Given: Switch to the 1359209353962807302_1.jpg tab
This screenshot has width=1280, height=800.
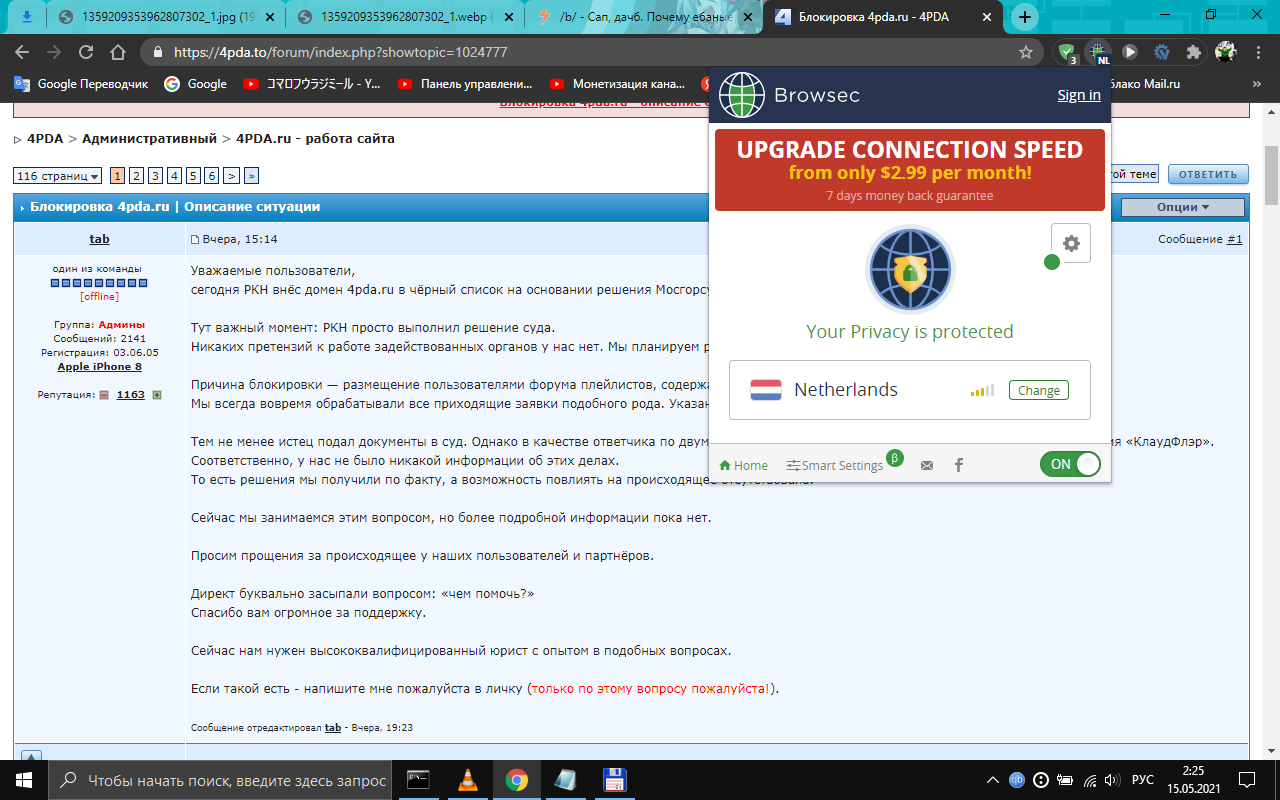Looking at the screenshot, I should (166, 17).
